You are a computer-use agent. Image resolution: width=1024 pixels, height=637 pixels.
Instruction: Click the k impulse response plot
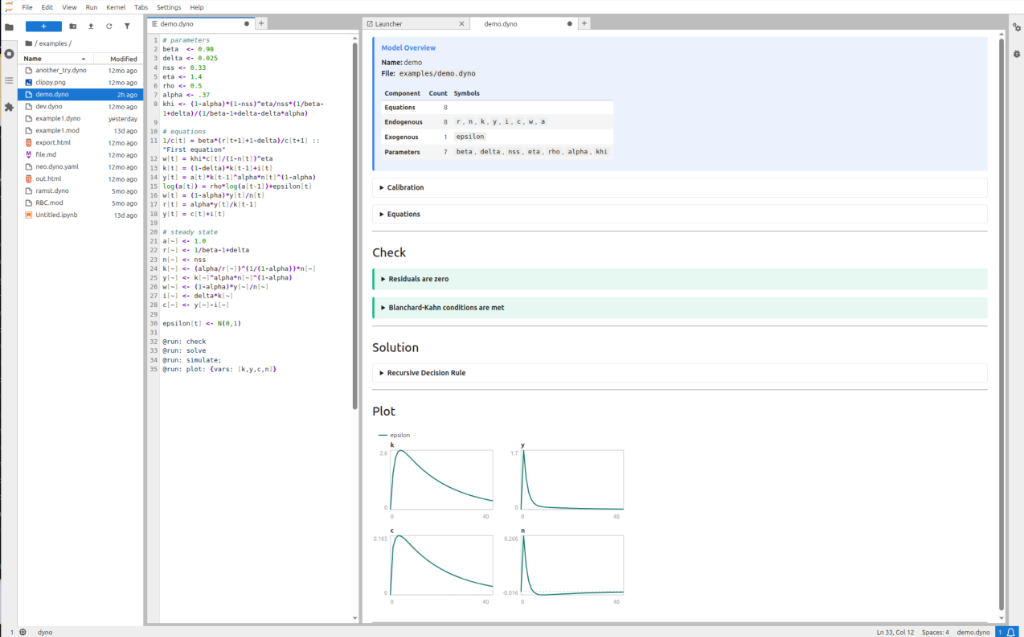tap(441, 480)
